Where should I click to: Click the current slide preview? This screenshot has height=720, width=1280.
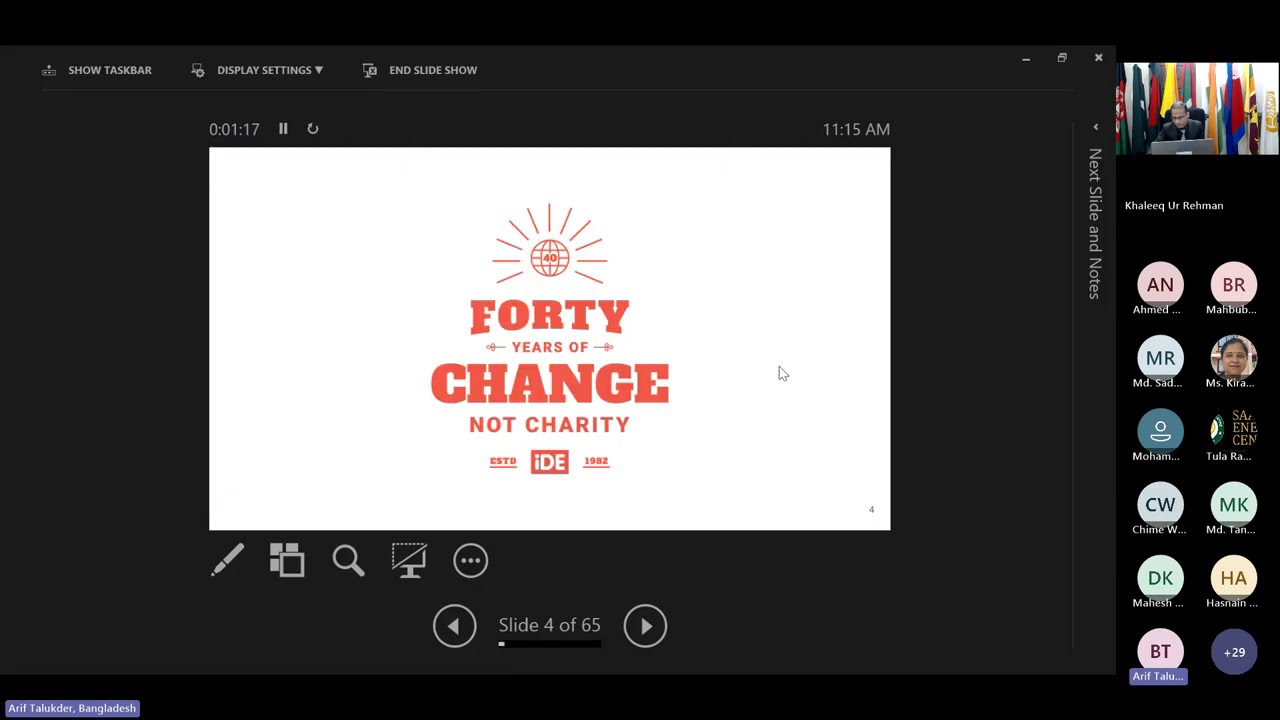pyautogui.click(x=549, y=339)
